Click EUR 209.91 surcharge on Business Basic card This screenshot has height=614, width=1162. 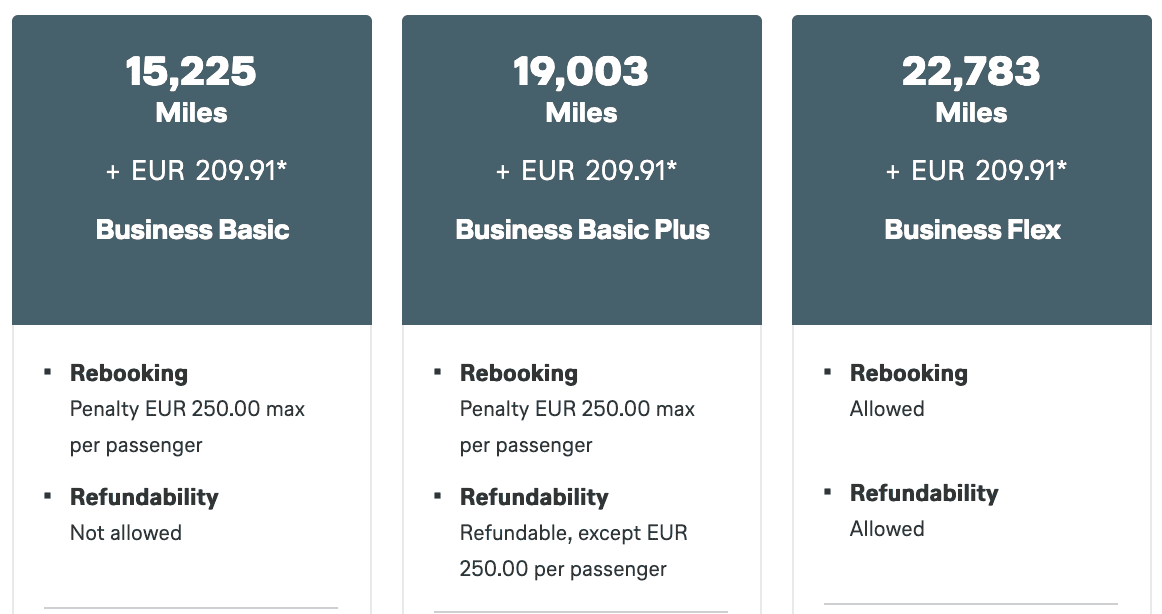pos(197,171)
